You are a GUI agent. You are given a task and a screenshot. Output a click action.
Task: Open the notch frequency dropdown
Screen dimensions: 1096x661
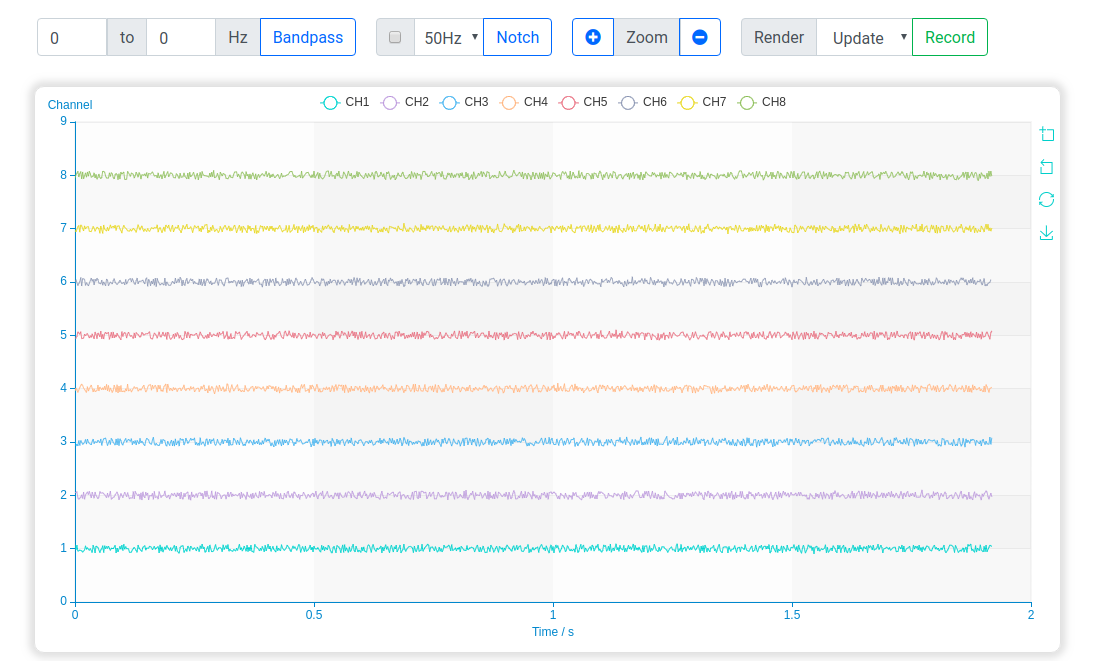(x=450, y=36)
